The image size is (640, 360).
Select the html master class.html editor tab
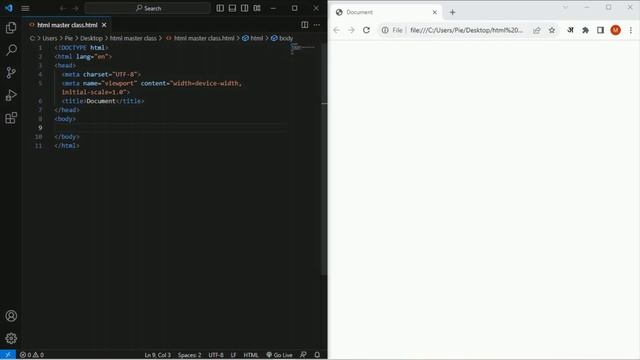67,25
